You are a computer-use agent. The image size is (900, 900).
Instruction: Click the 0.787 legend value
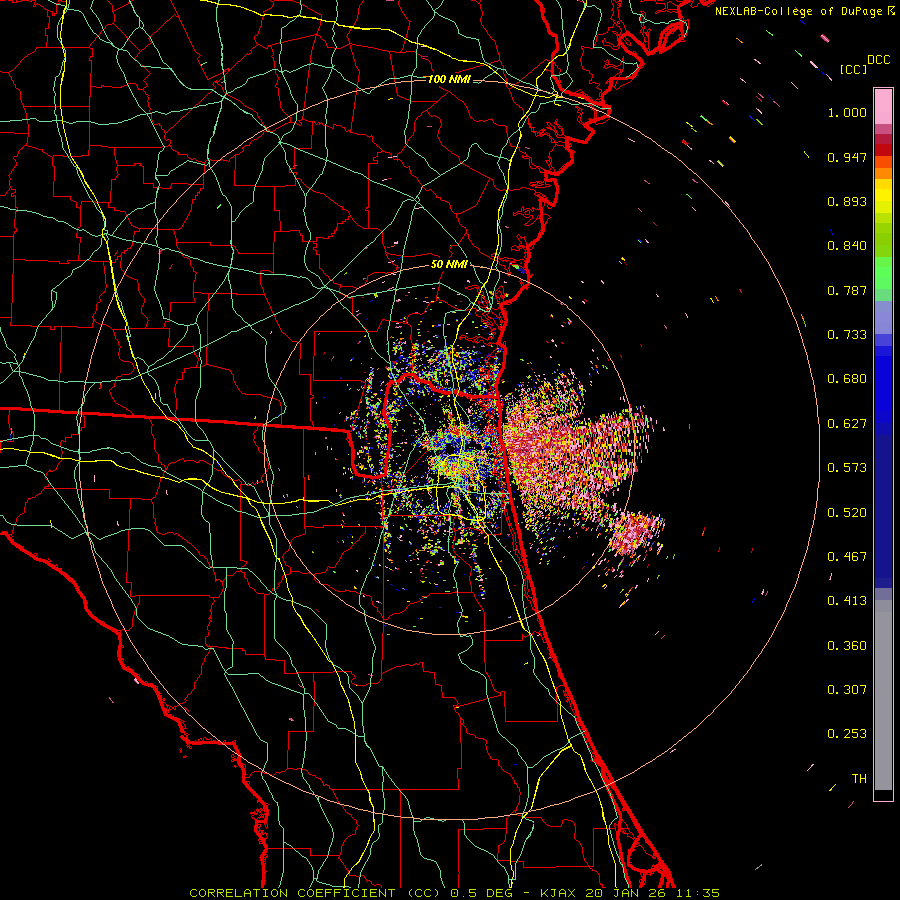tap(847, 290)
